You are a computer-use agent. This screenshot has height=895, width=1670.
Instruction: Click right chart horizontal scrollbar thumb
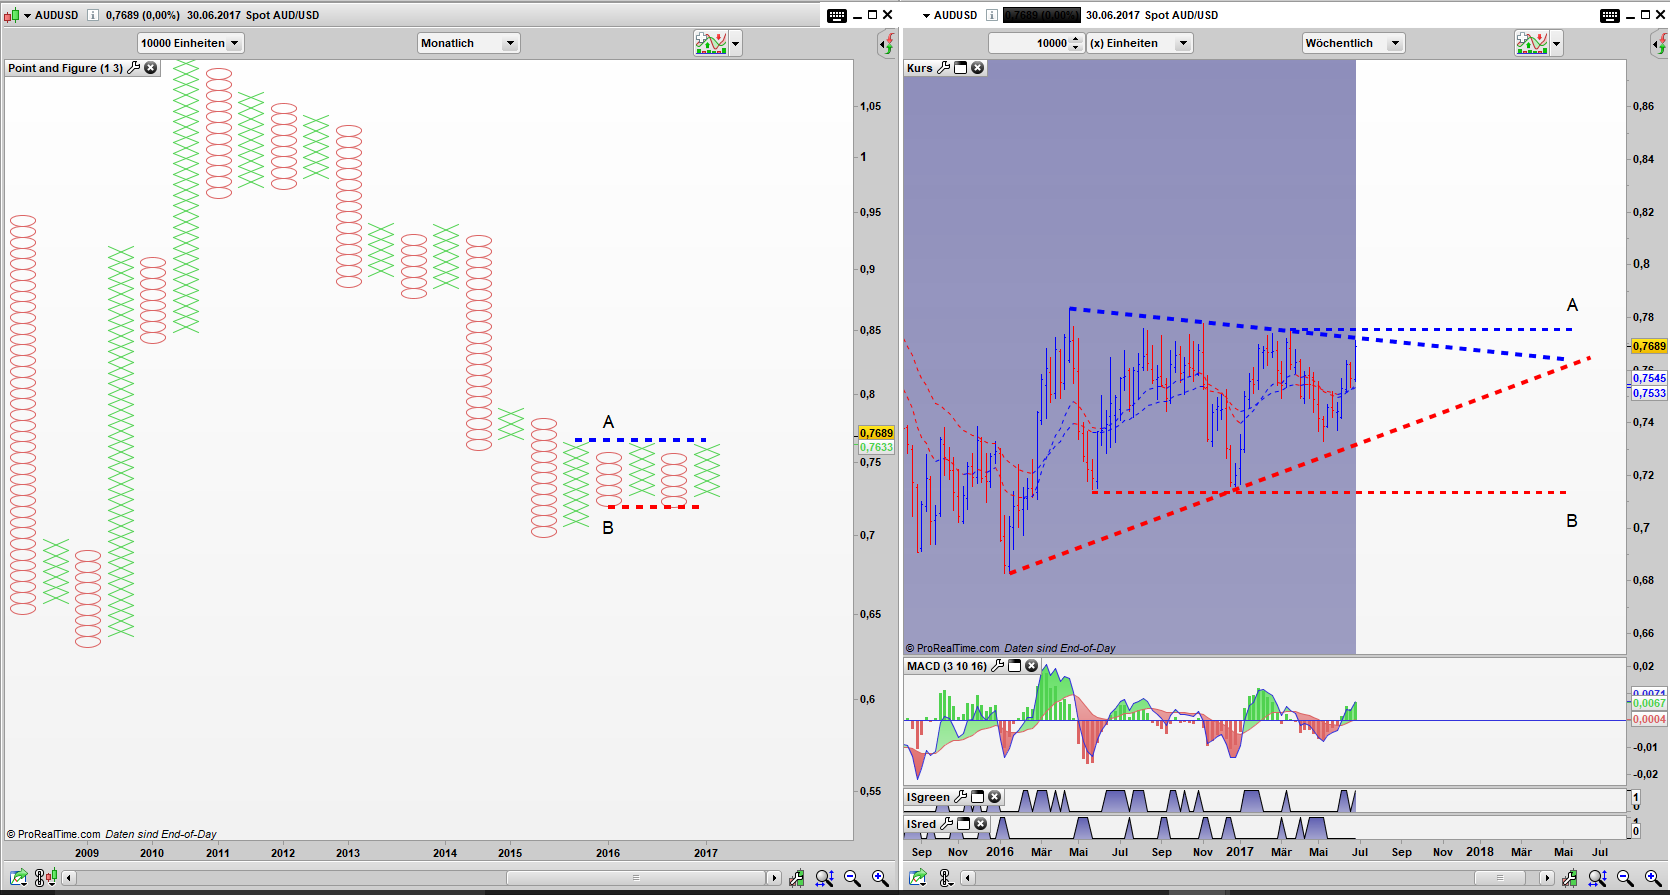click(x=1499, y=878)
